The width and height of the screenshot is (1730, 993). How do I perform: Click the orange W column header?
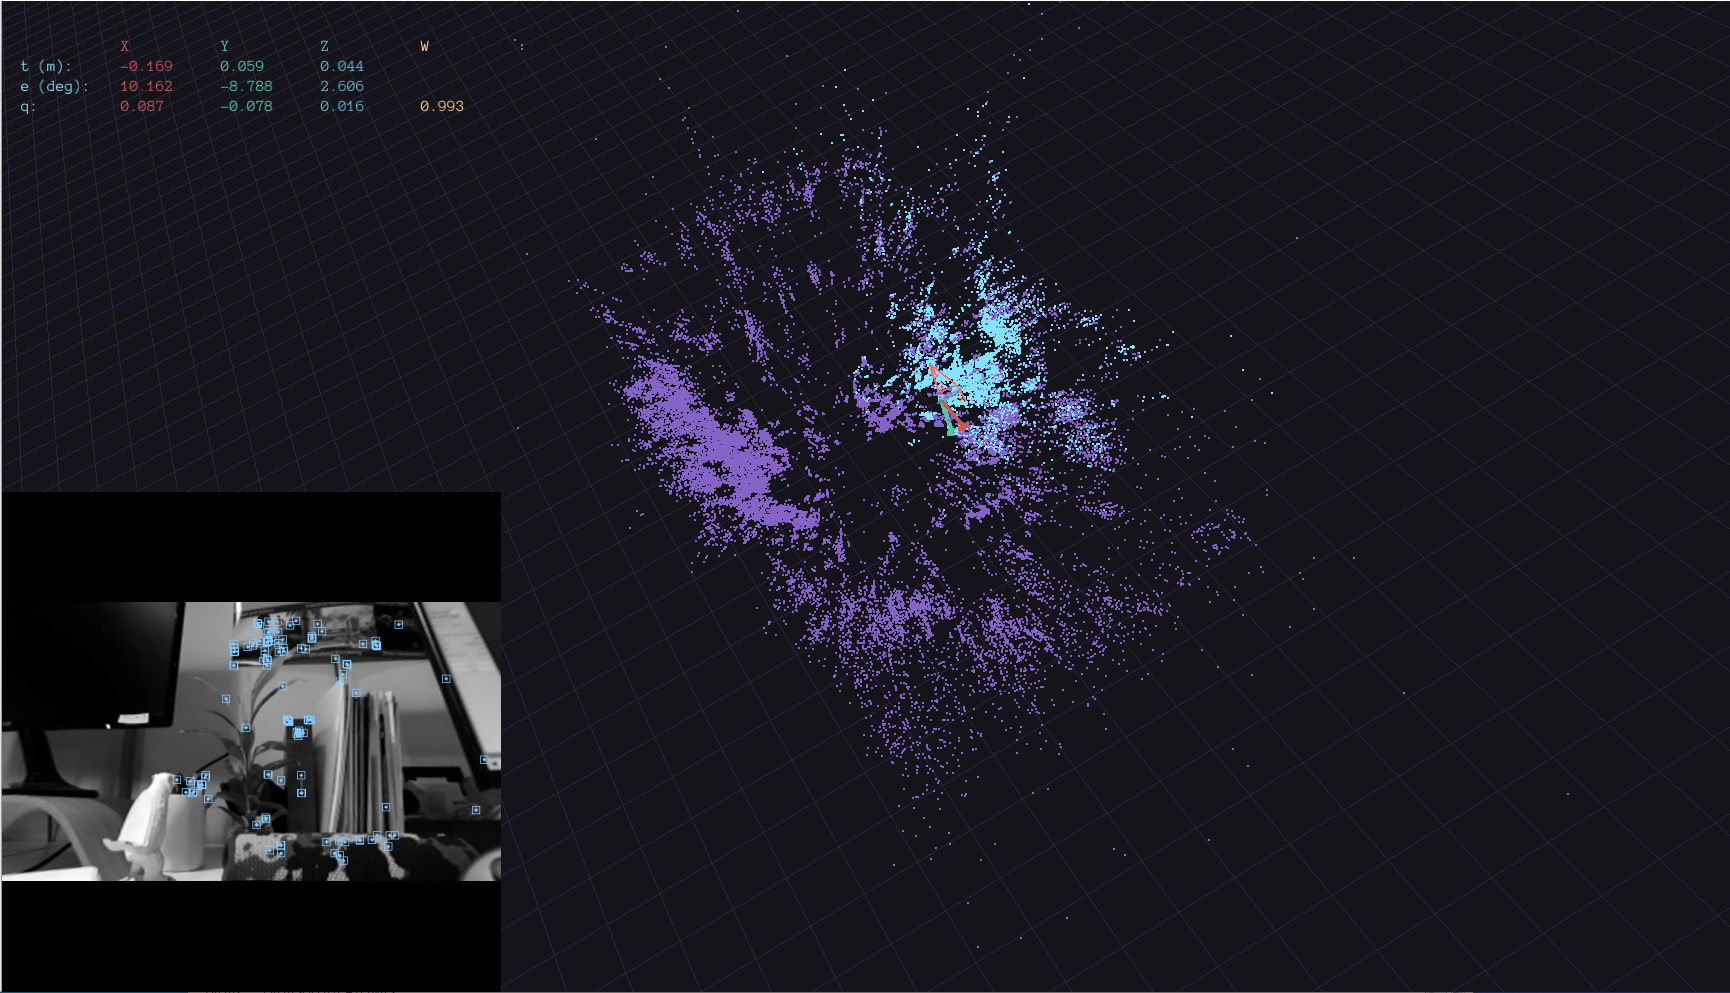425,47
